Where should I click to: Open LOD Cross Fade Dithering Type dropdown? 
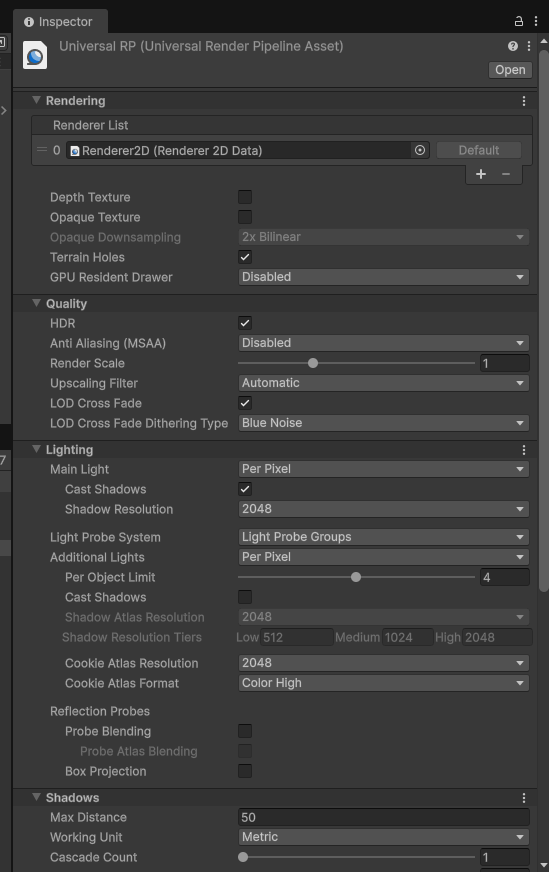383,423
